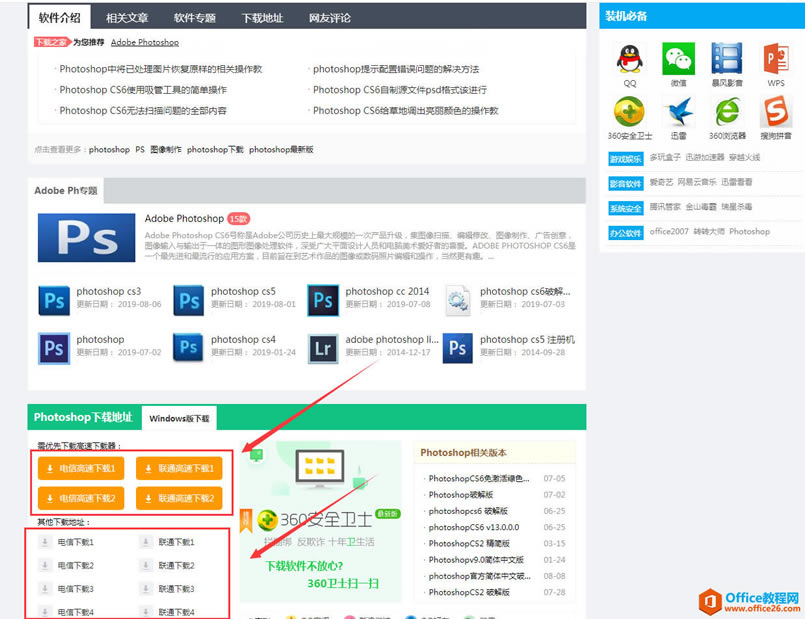Image resolution: width=805 pixels, height=619 pixels.
Task: Click the 360安全卫士 advertisement banner
Action: pos(320,520)
